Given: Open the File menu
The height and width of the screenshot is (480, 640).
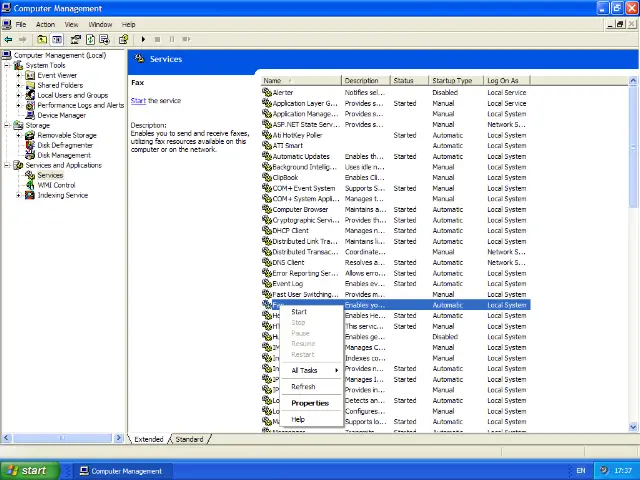Looking at the screenshot, I should click(20, 24).
